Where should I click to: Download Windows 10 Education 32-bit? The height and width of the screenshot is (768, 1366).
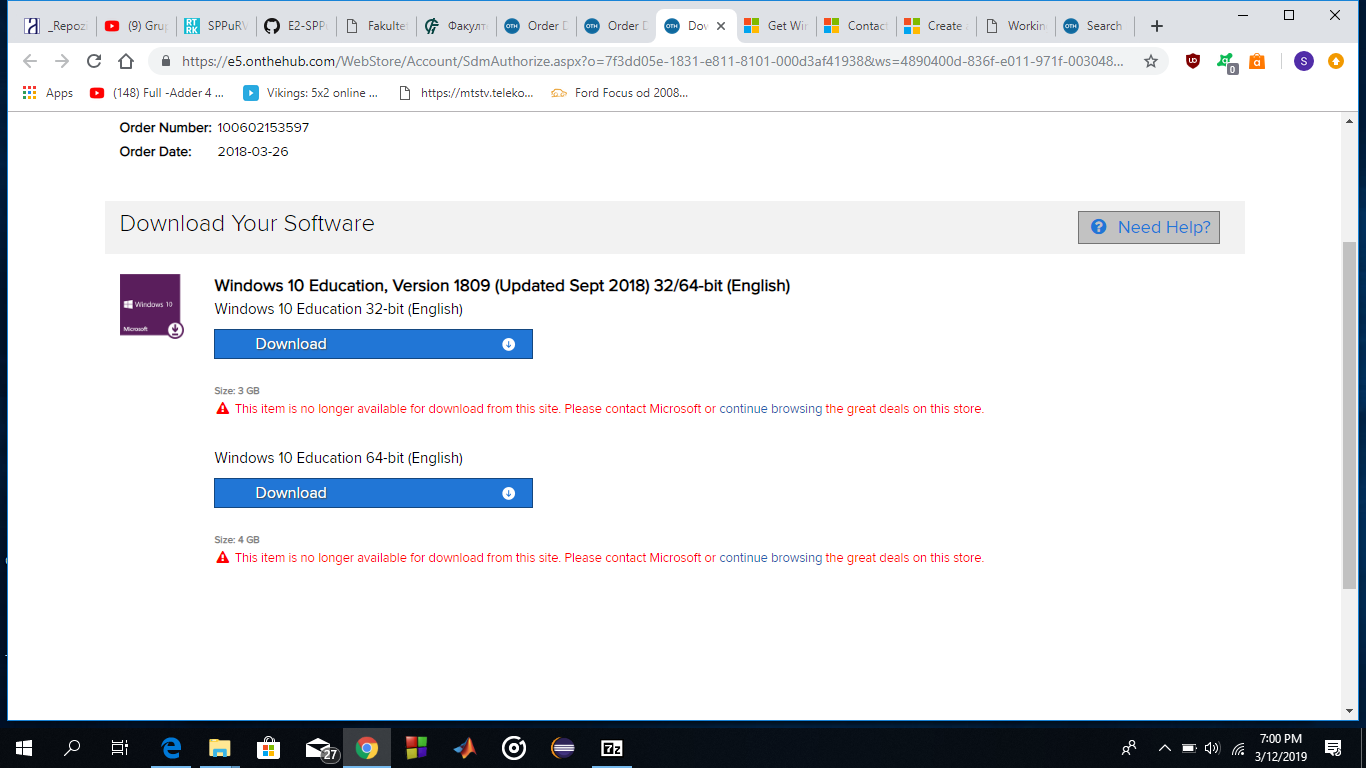click(373, 344)
